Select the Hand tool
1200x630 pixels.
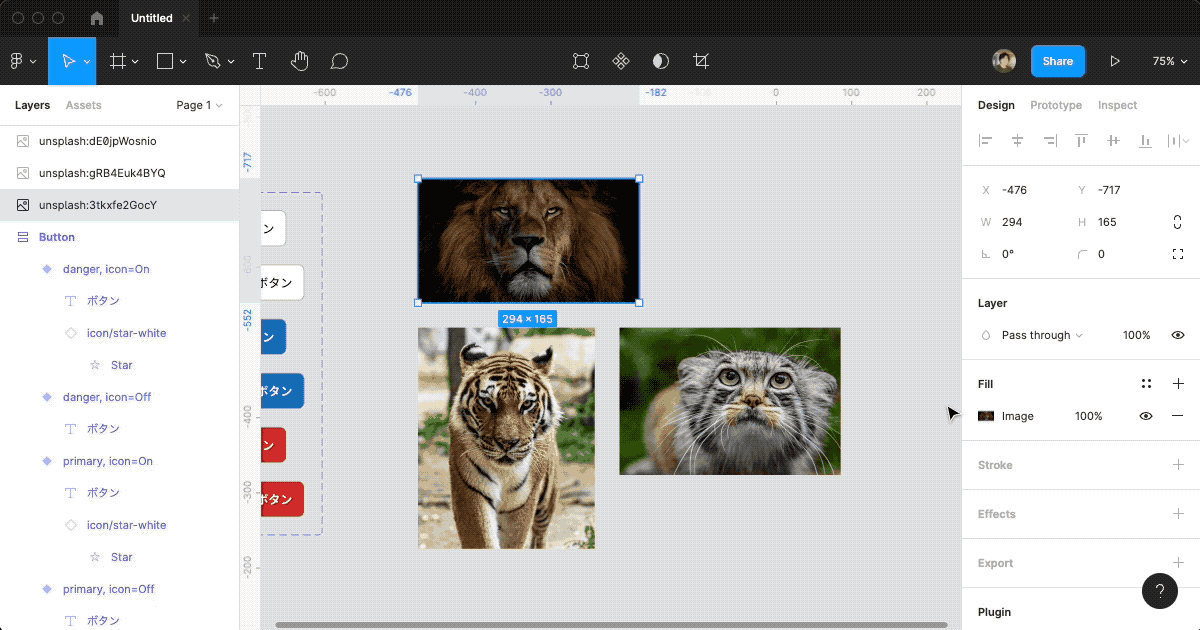pos(299,61)
